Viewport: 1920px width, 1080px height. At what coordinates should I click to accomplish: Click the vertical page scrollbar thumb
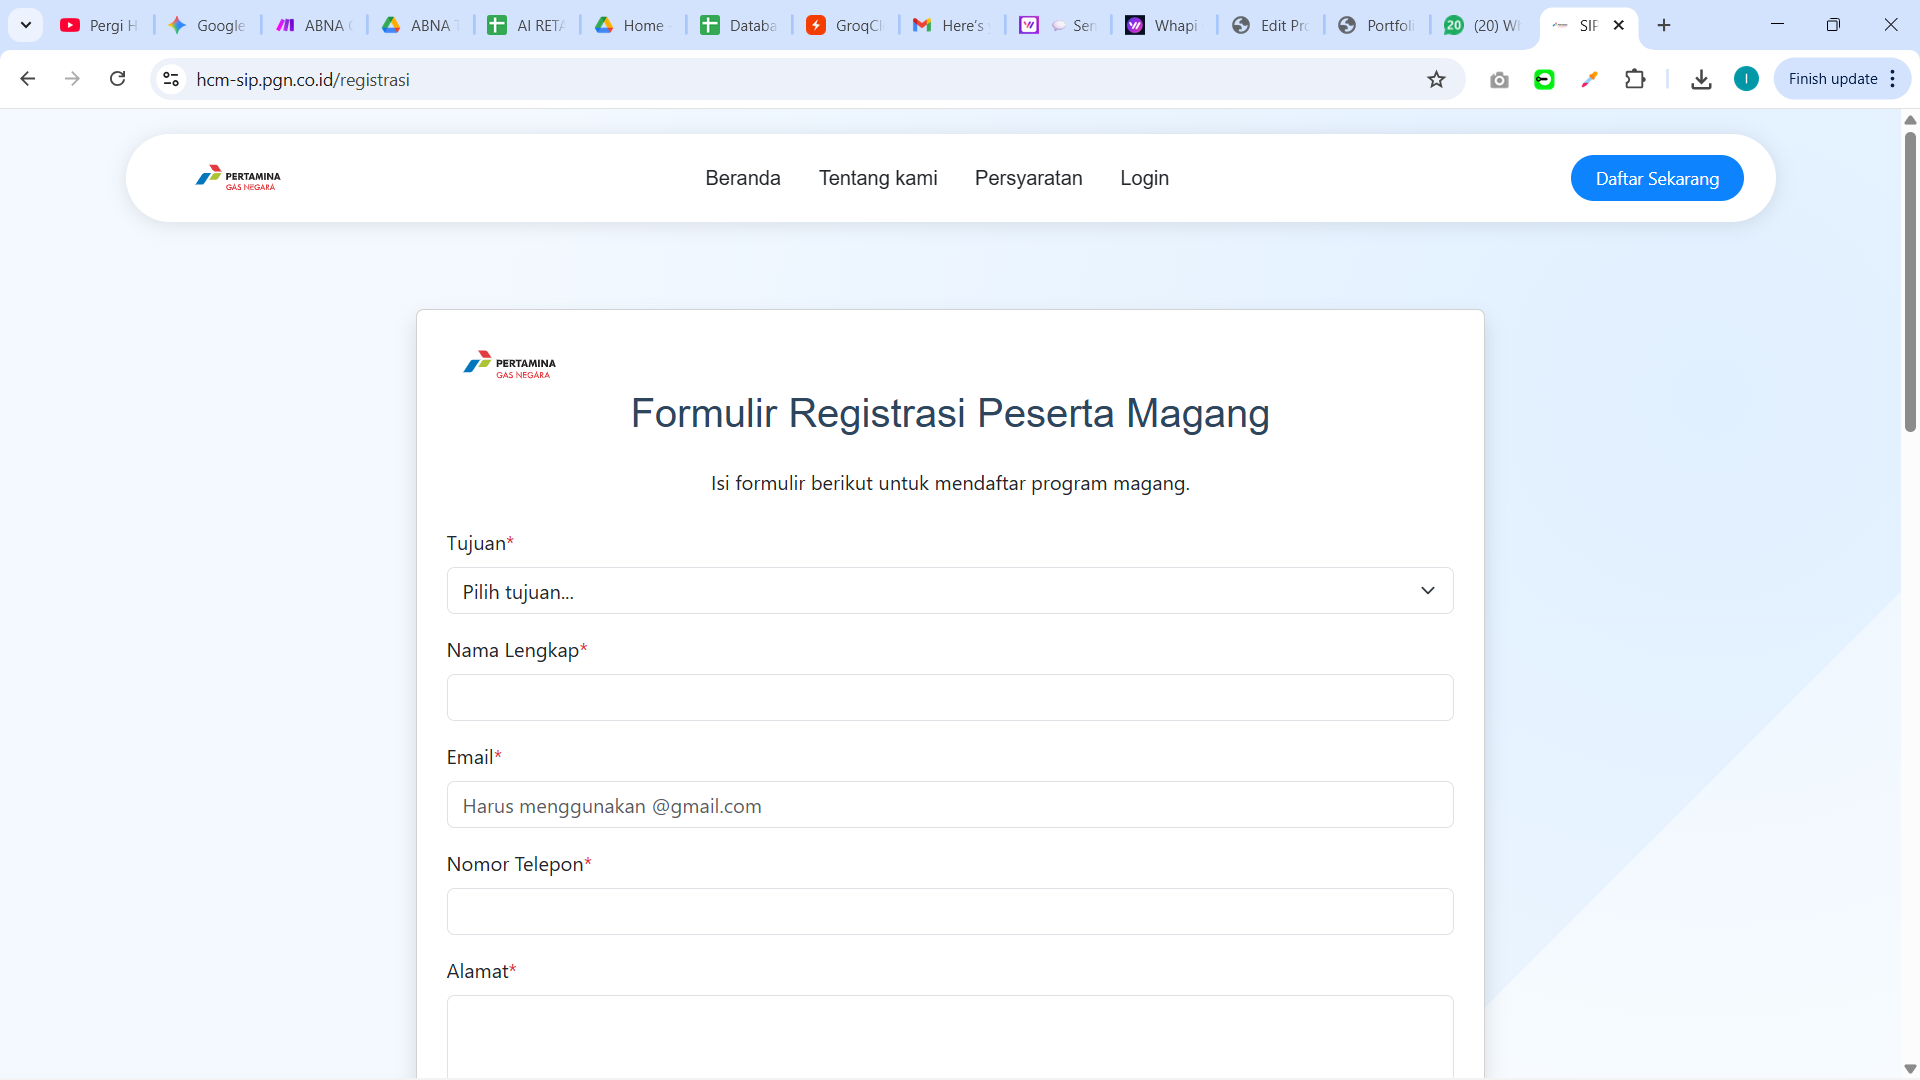pyautogui.click(x=1910, y=280)
